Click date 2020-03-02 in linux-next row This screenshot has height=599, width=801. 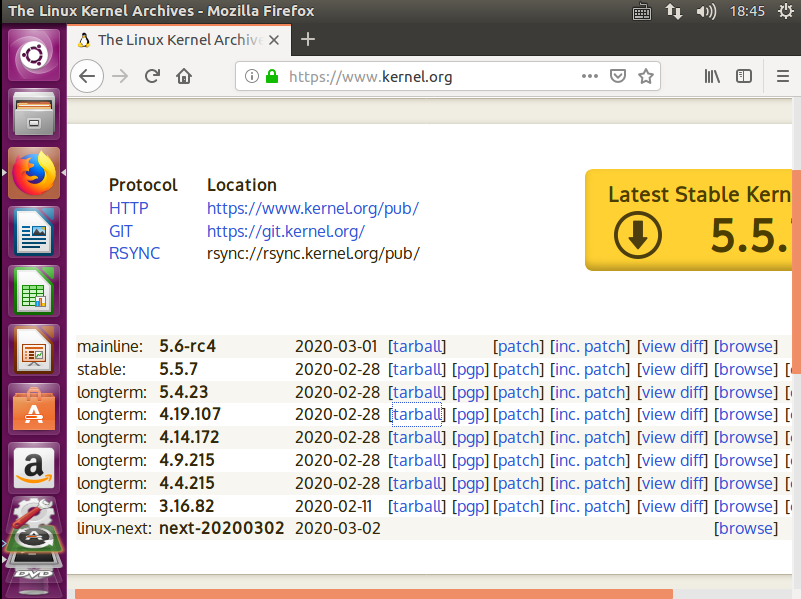click(x=338, y=528)
